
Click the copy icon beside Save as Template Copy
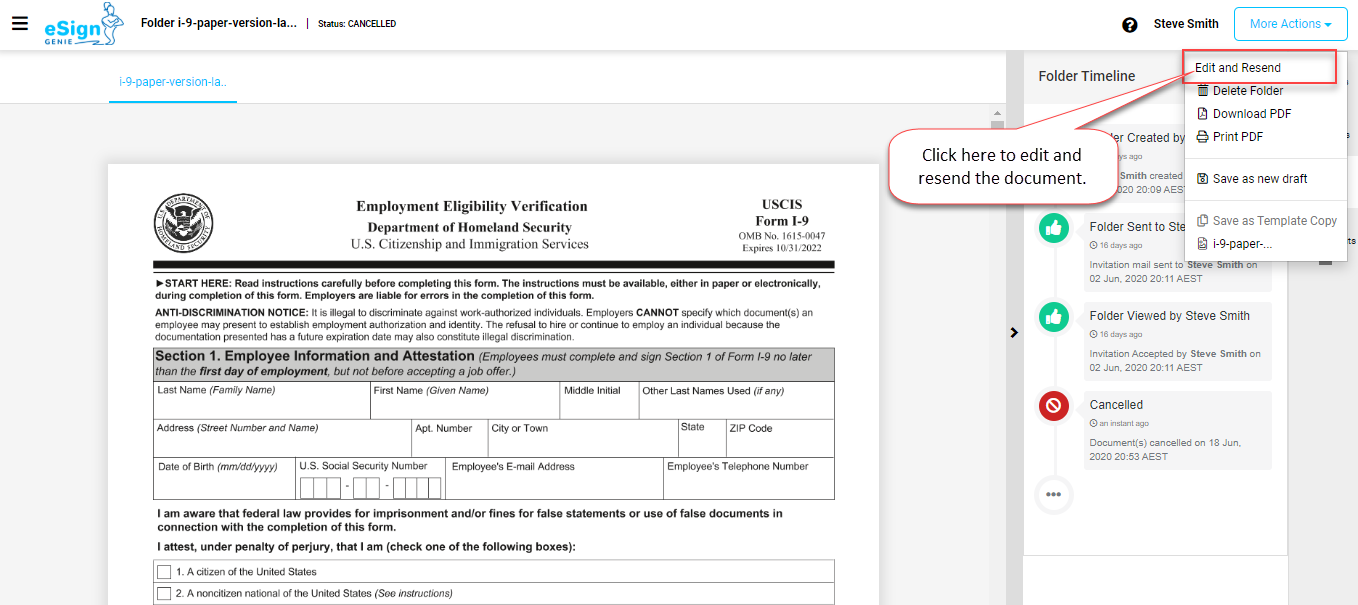pyautogui.click(x=1203, y=221)
